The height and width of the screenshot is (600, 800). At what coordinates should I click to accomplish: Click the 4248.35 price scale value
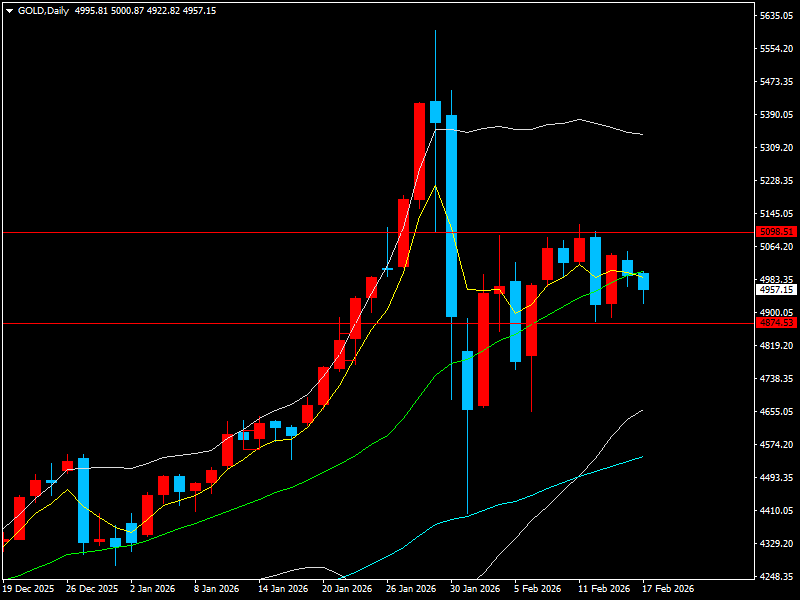point(777,577)
